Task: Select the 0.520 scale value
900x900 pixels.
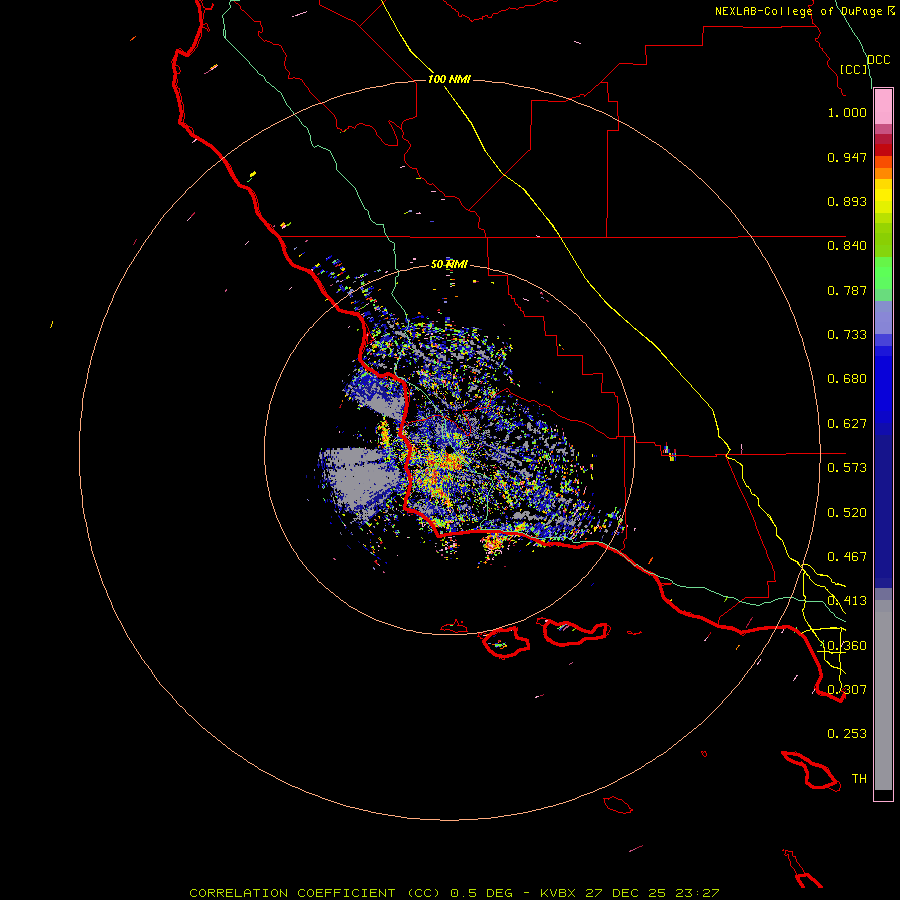Action: [847, 513]
